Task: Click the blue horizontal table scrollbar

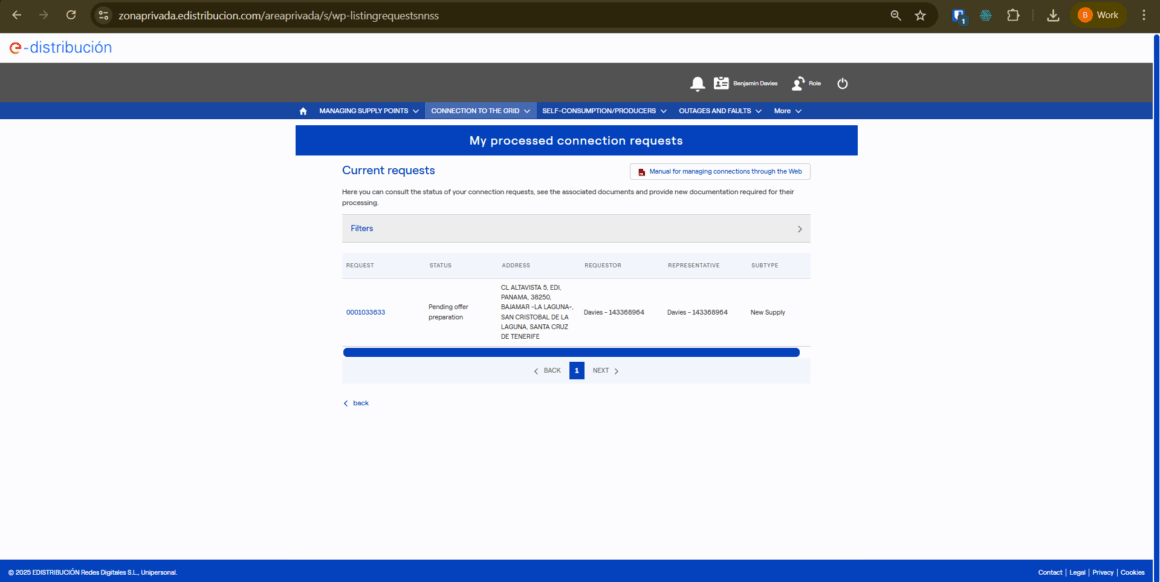Action: click(571, 352)
